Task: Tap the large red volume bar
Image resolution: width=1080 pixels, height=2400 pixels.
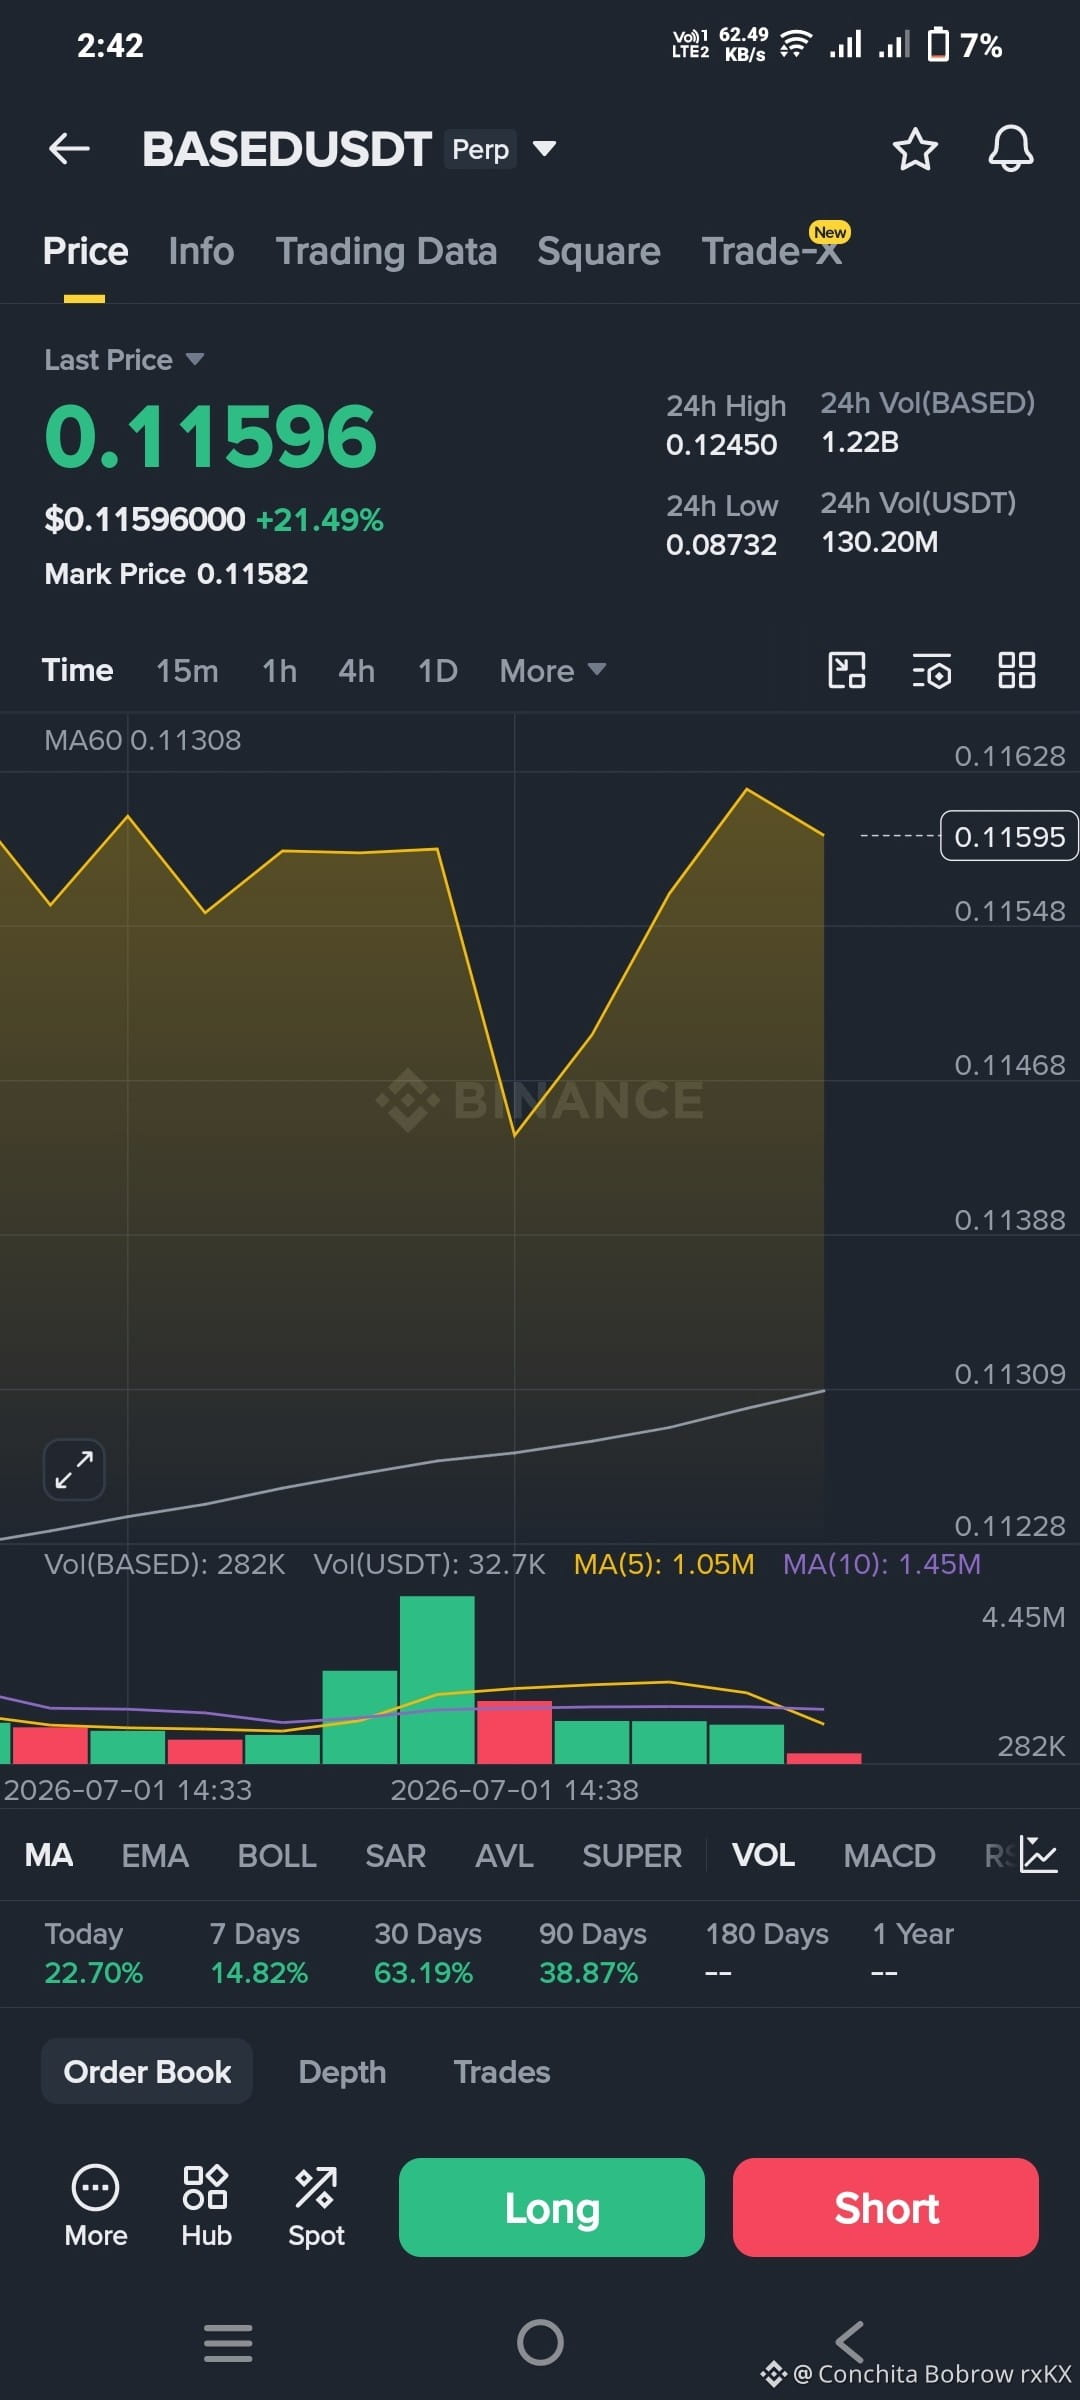Action: (x=514, y=1732)
